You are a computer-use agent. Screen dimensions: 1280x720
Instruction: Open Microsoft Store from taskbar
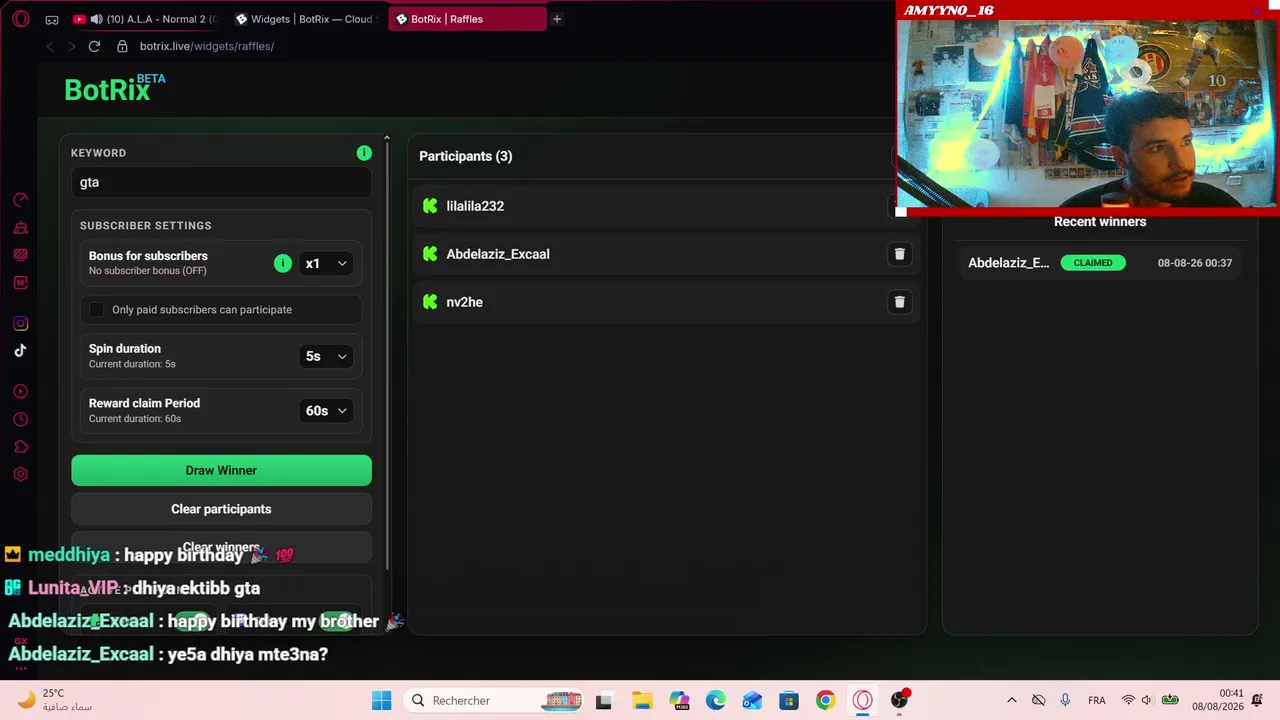coord(788,700)
